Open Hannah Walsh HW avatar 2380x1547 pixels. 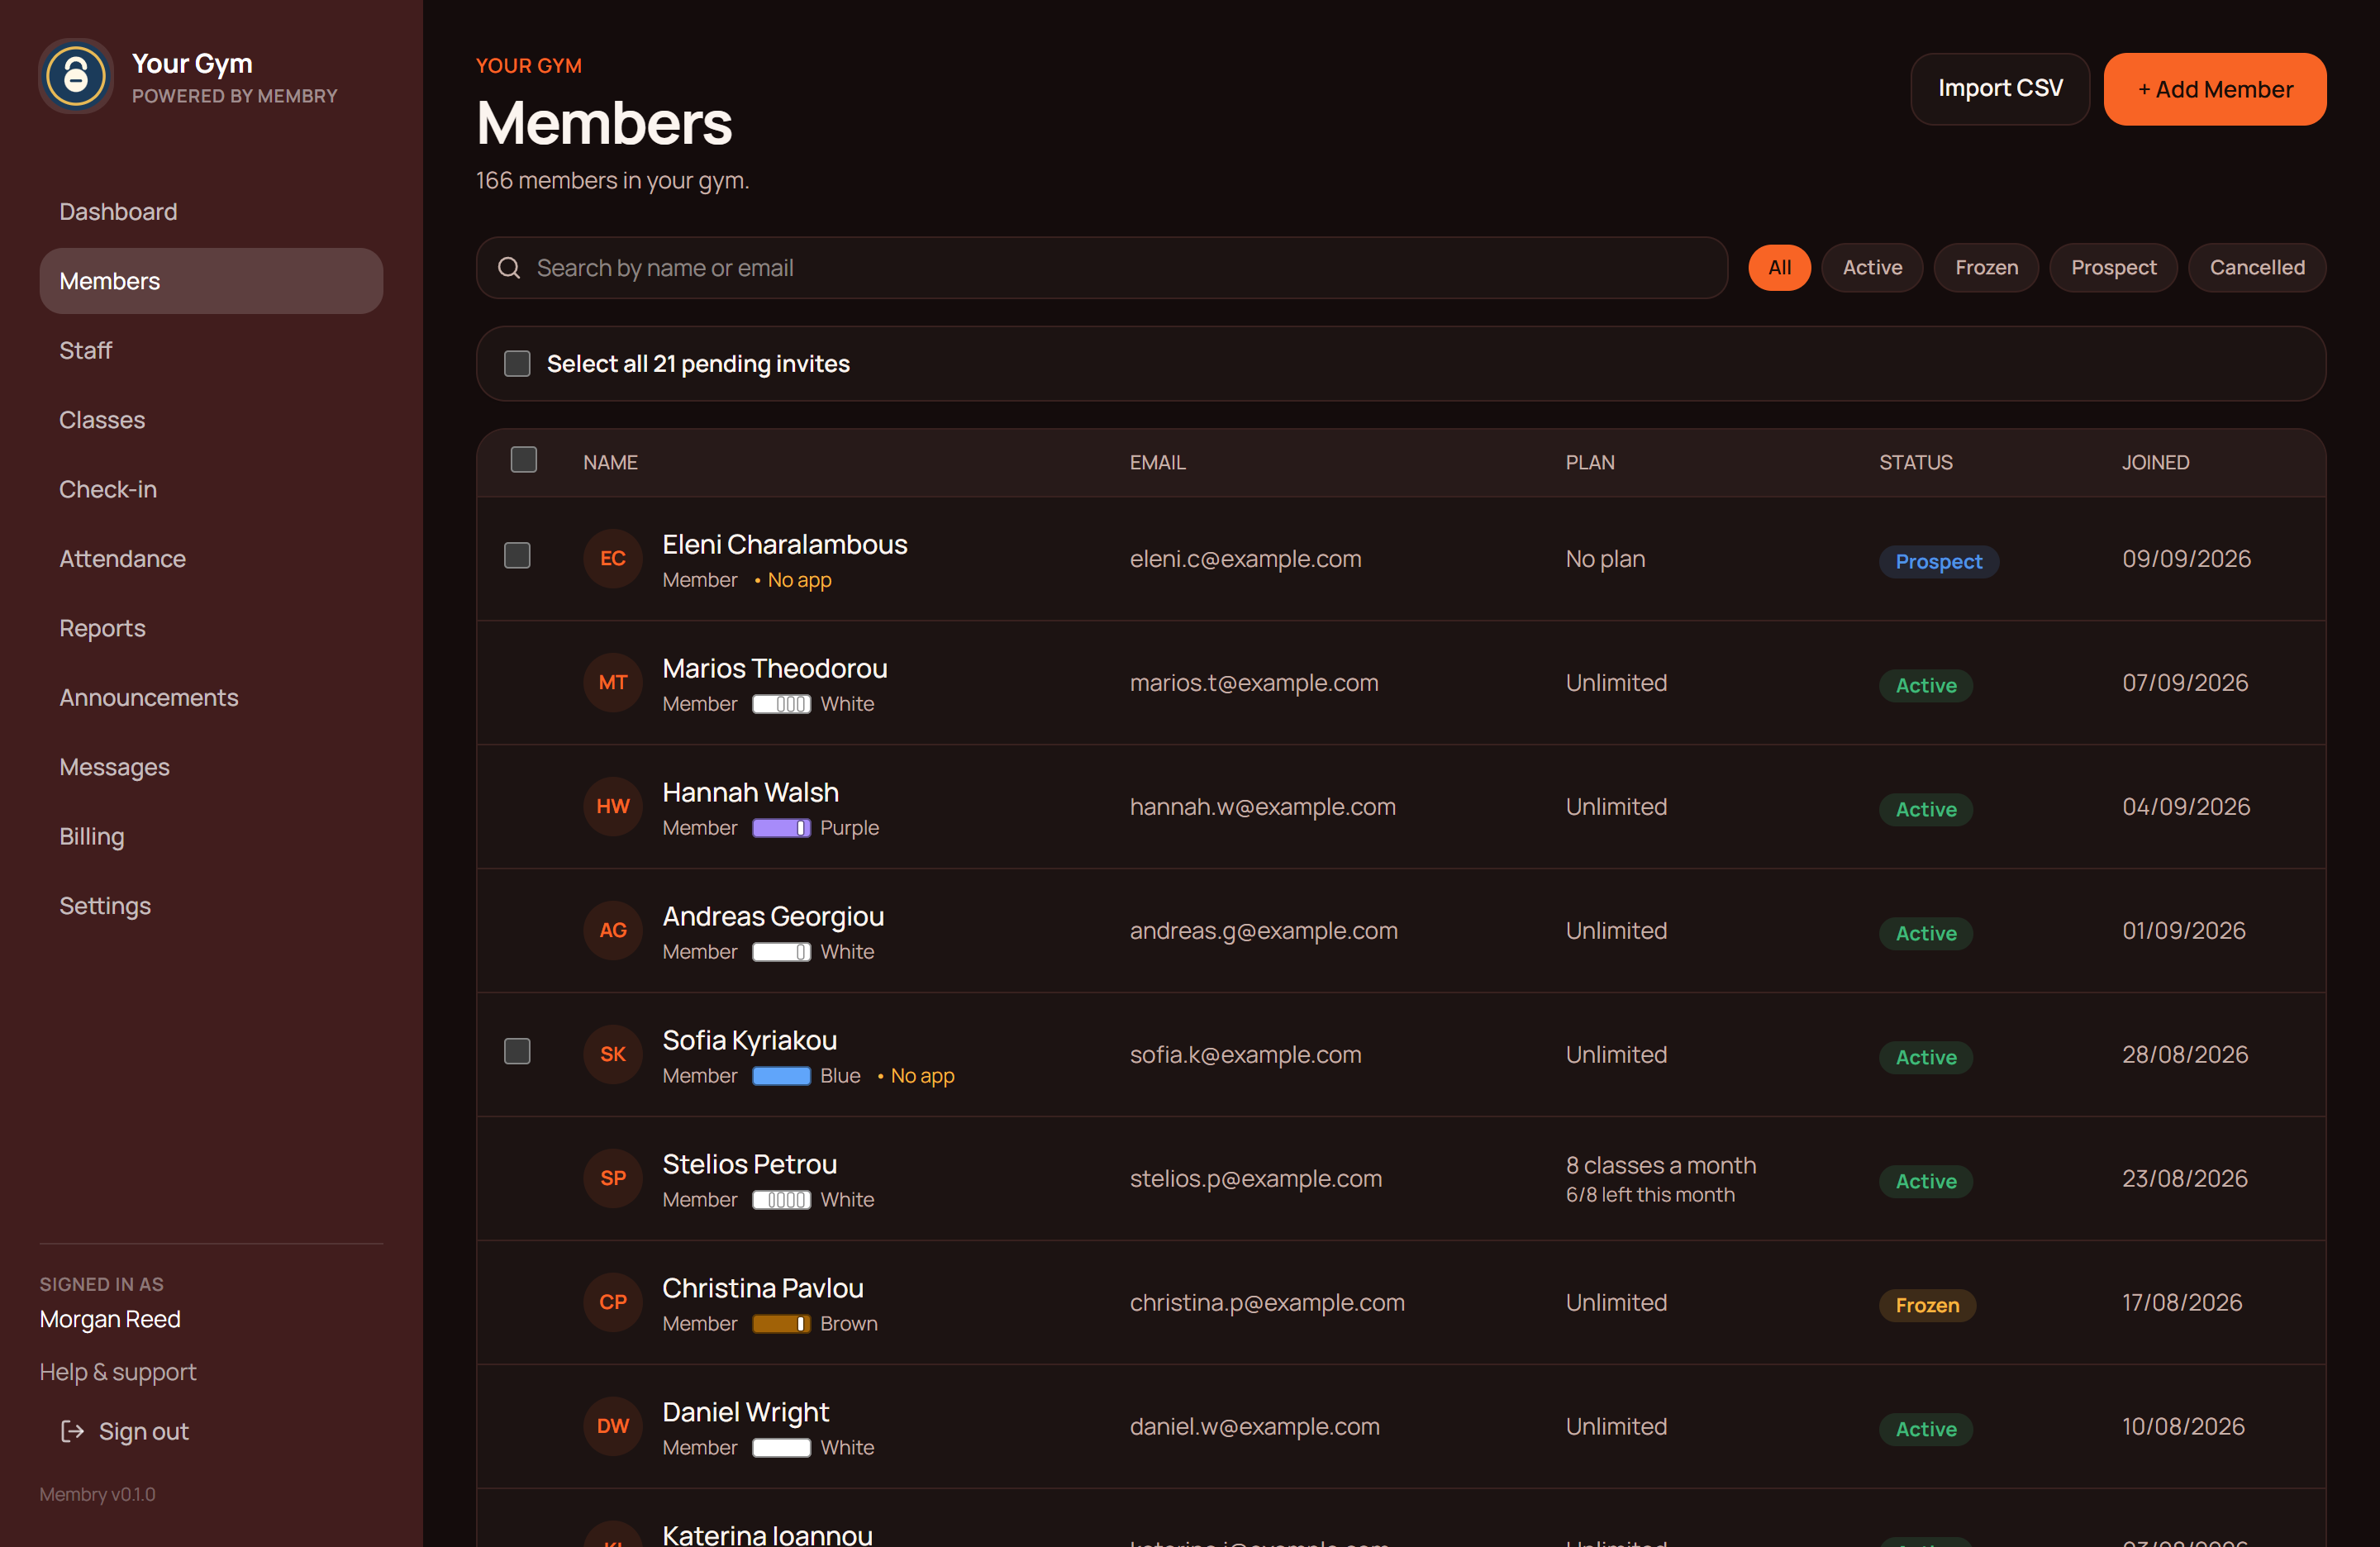click(x=613, y=807)
